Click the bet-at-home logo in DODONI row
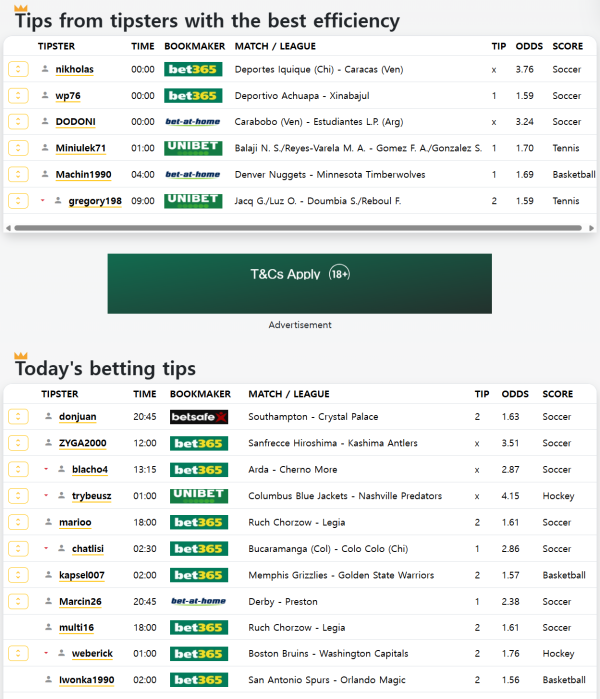Image resolution: width=600 pixels, height=699 pixels. [192, 122]
